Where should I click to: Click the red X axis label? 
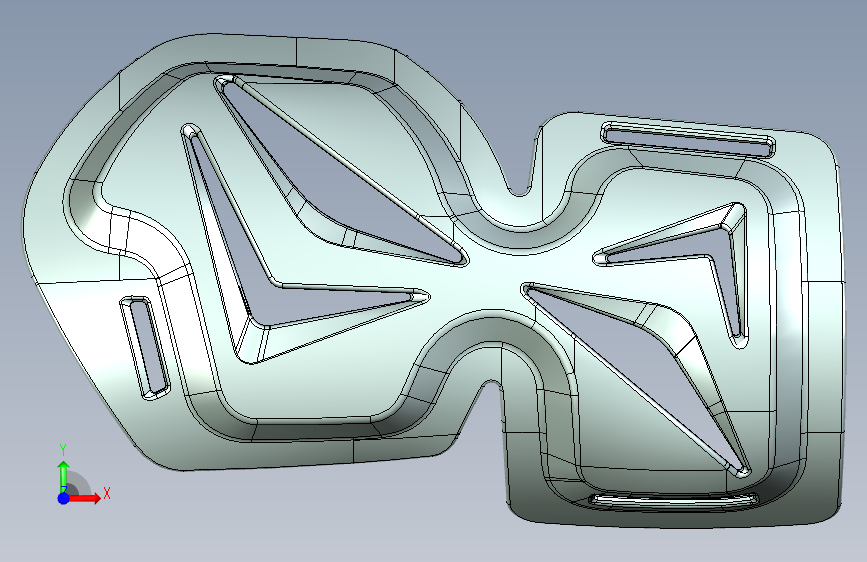click(x=107, y=493)
